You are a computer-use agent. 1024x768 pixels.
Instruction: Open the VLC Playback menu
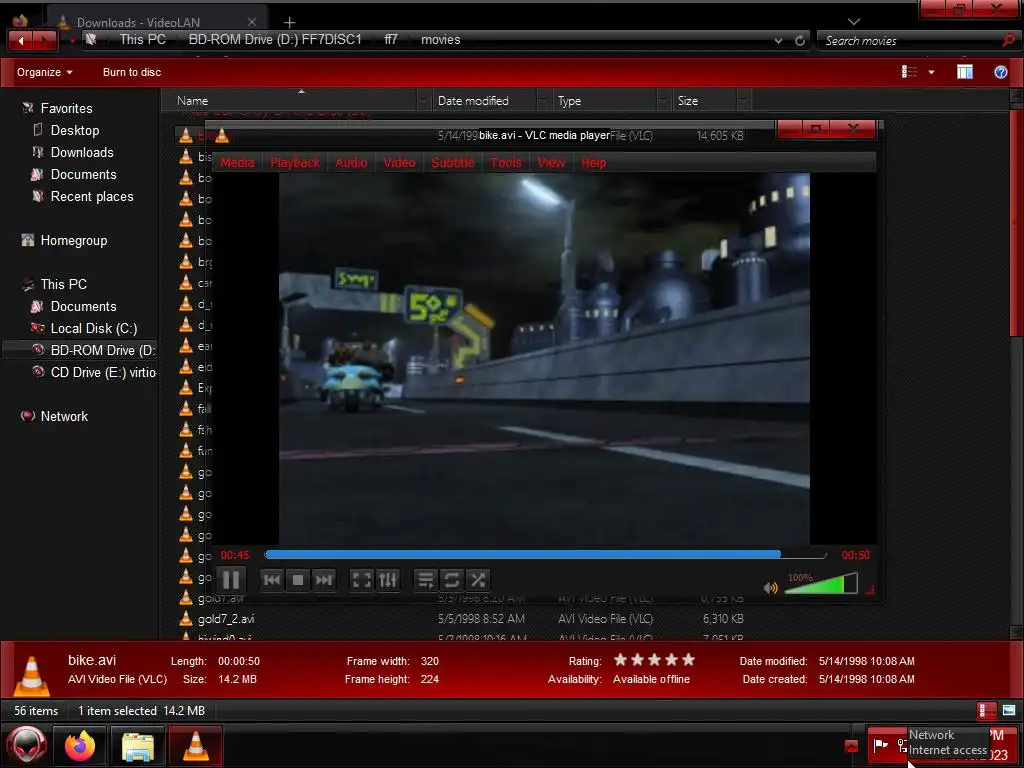point(295,163)
